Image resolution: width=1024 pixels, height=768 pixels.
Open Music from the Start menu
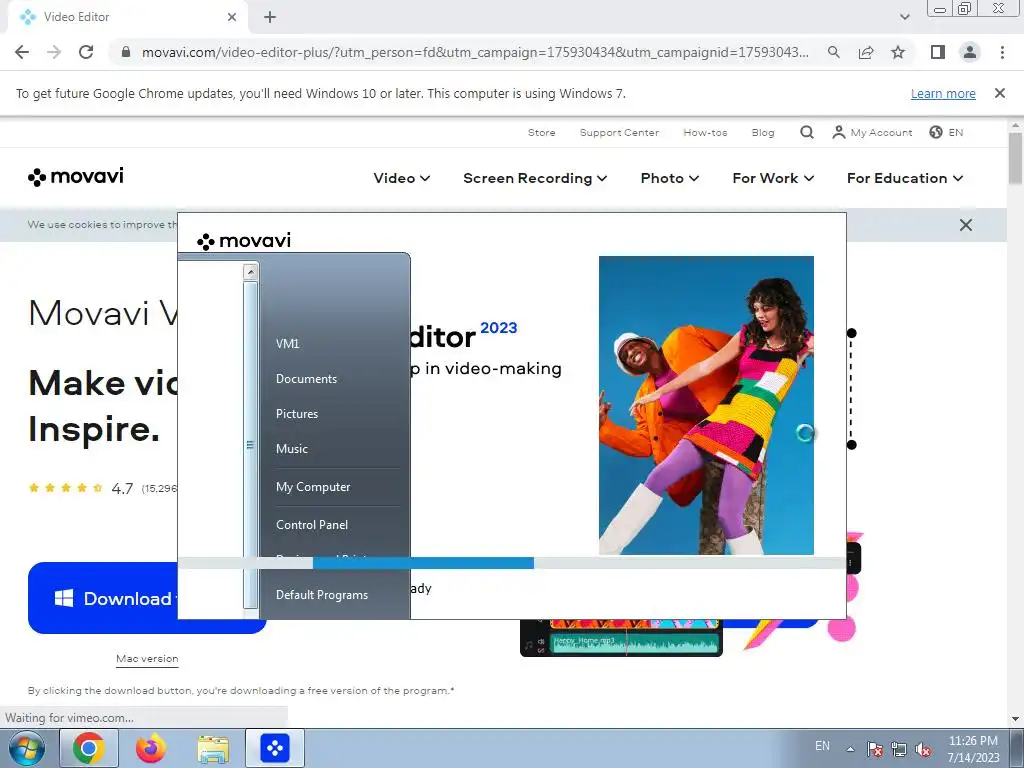point(291,449)
